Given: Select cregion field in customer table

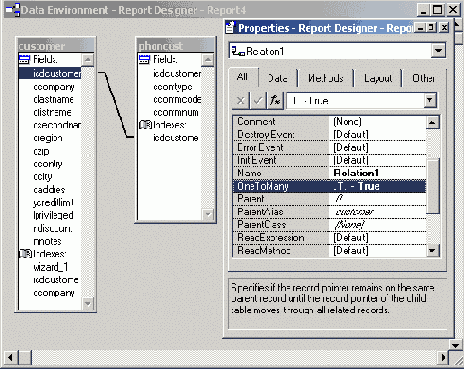Looking at the screenshot, I should 48,138.
